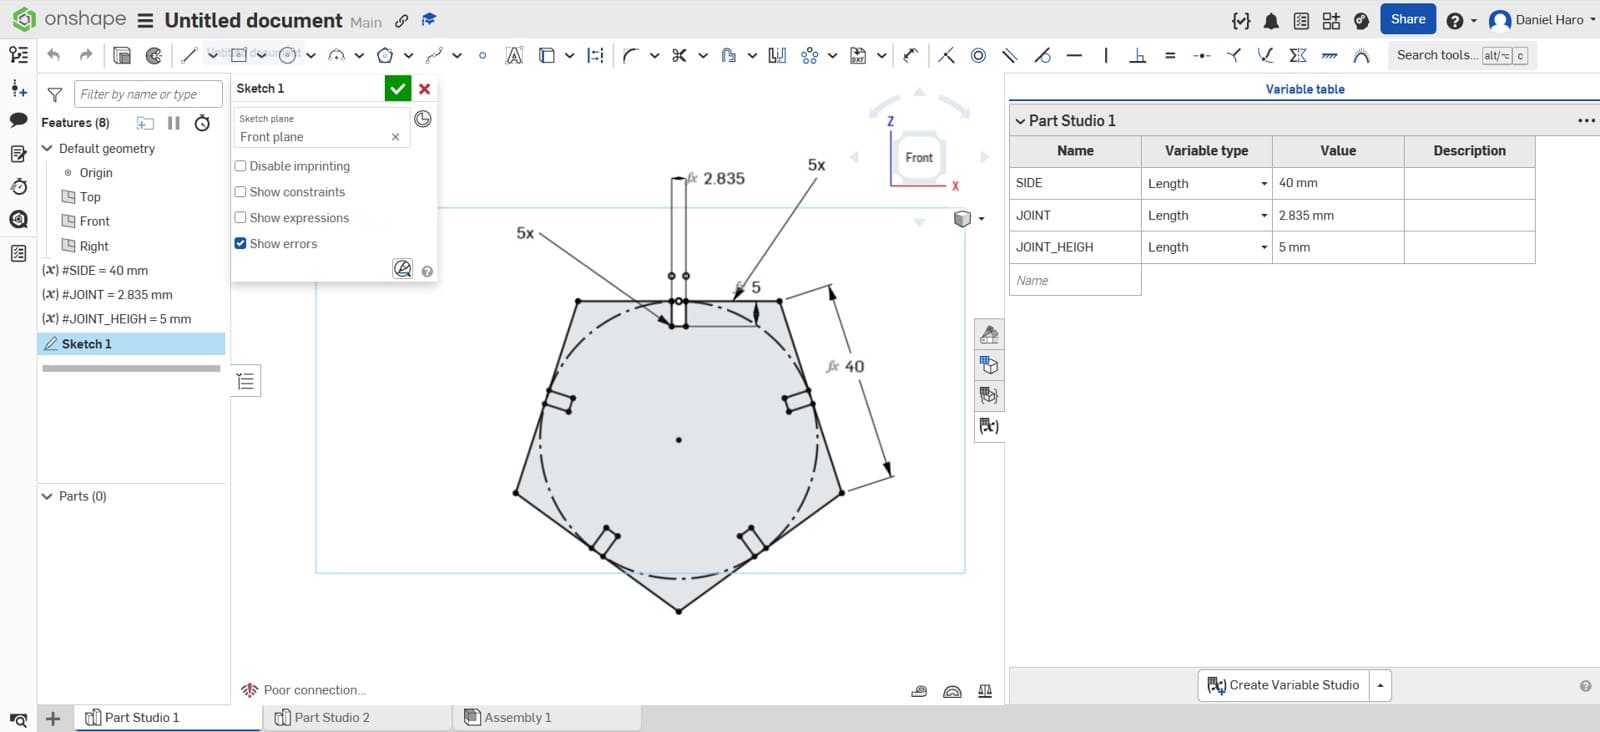This screenshot has width=1600, height=732.
Task: Open the Daniel Haro account menu
Action: point(1542,20)
